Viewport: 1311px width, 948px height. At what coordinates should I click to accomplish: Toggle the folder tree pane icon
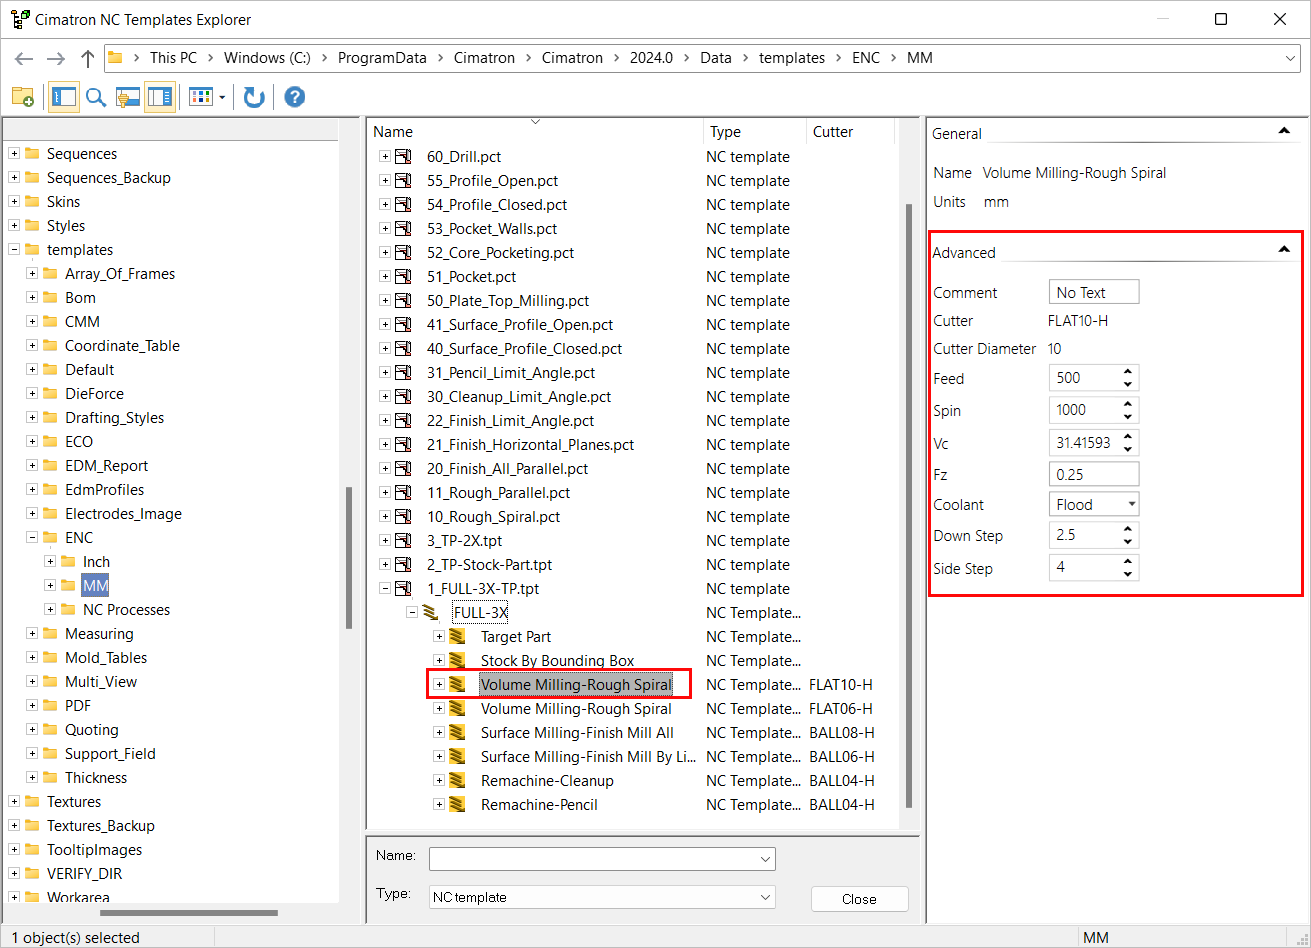tap(64, 97)
